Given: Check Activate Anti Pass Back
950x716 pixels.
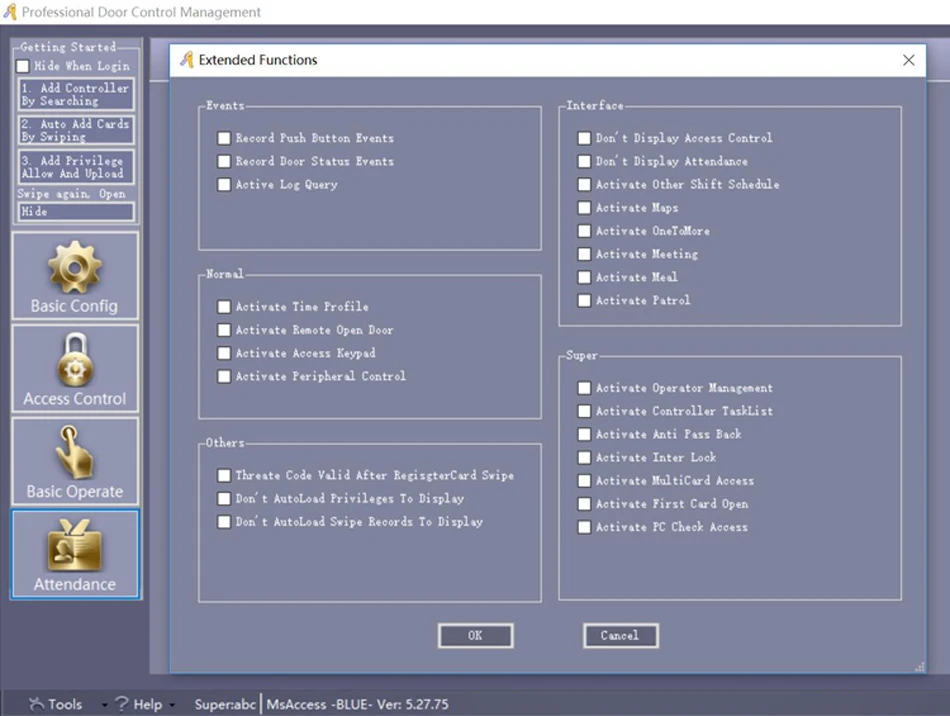Looking at the screenshot, I should pos(584,434).
